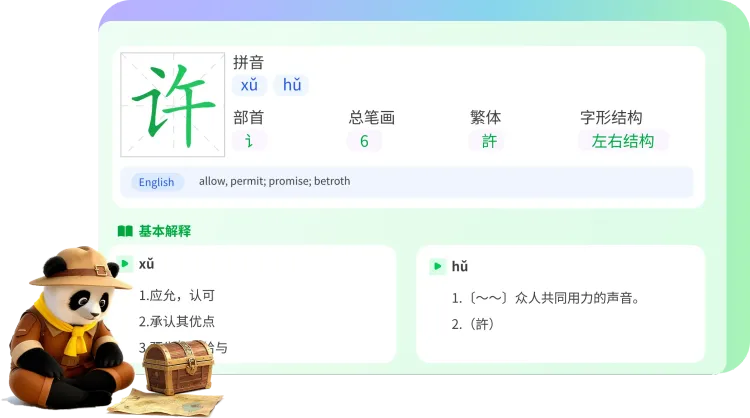Select the definition 众人共同用力的声音
750x418 pixels.
(x=546, y=298)
